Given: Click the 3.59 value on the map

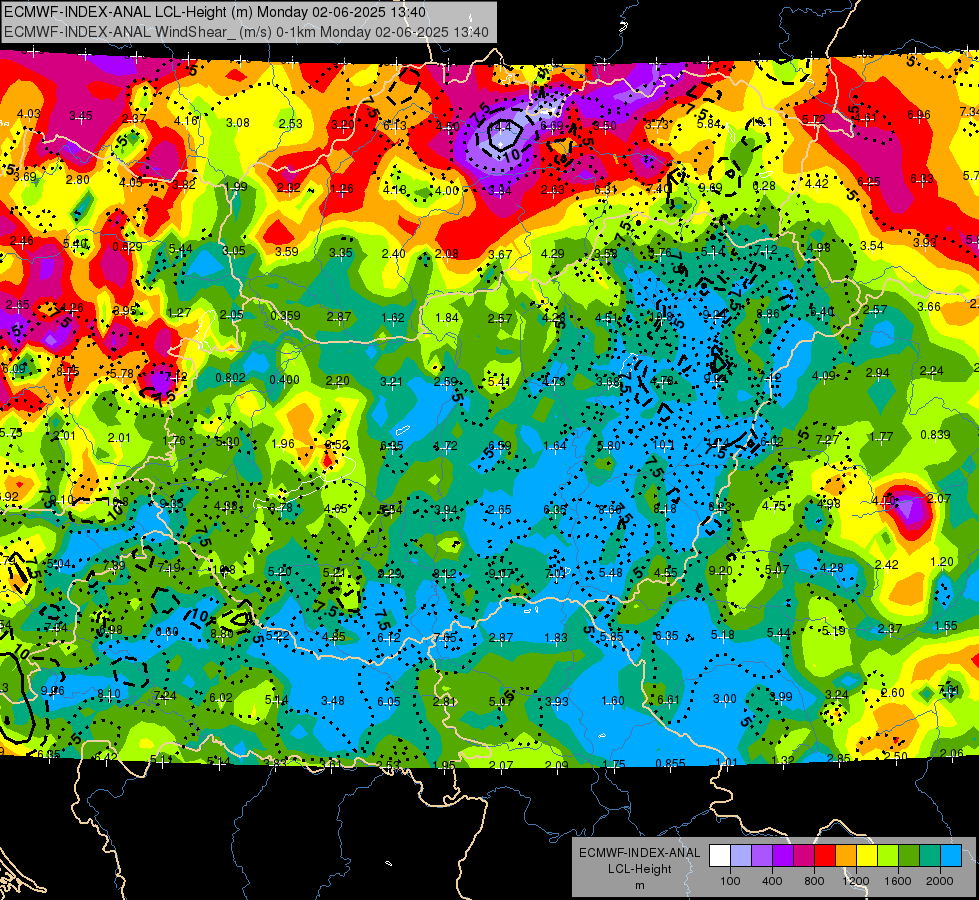Looking at the screenshot, I should click(x=287, y=252).
